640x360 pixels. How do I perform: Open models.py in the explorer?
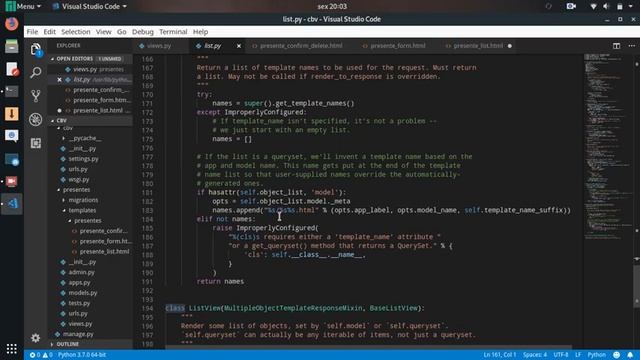pyautogui.click(x=82, y=293)
